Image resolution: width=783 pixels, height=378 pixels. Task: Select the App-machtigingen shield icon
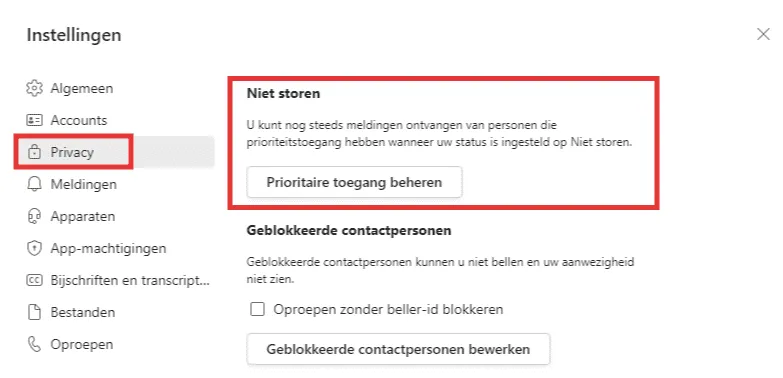pyautogui.click(x=34, y=248)
